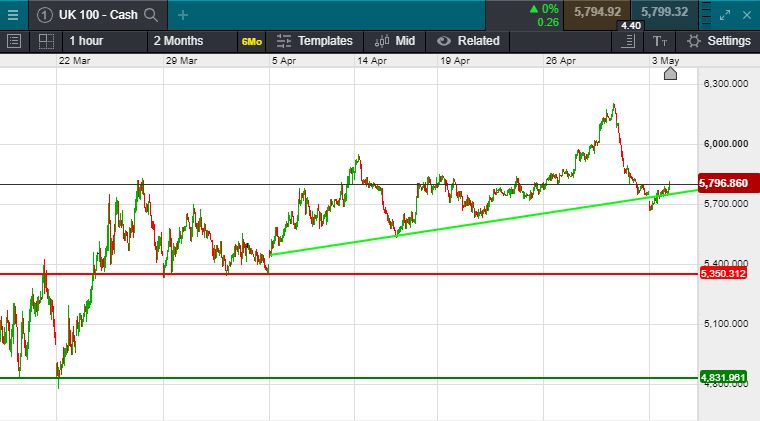Screen dimensions: 760x421
Task: Open the chart list panel icon
Action: [14, 41]
